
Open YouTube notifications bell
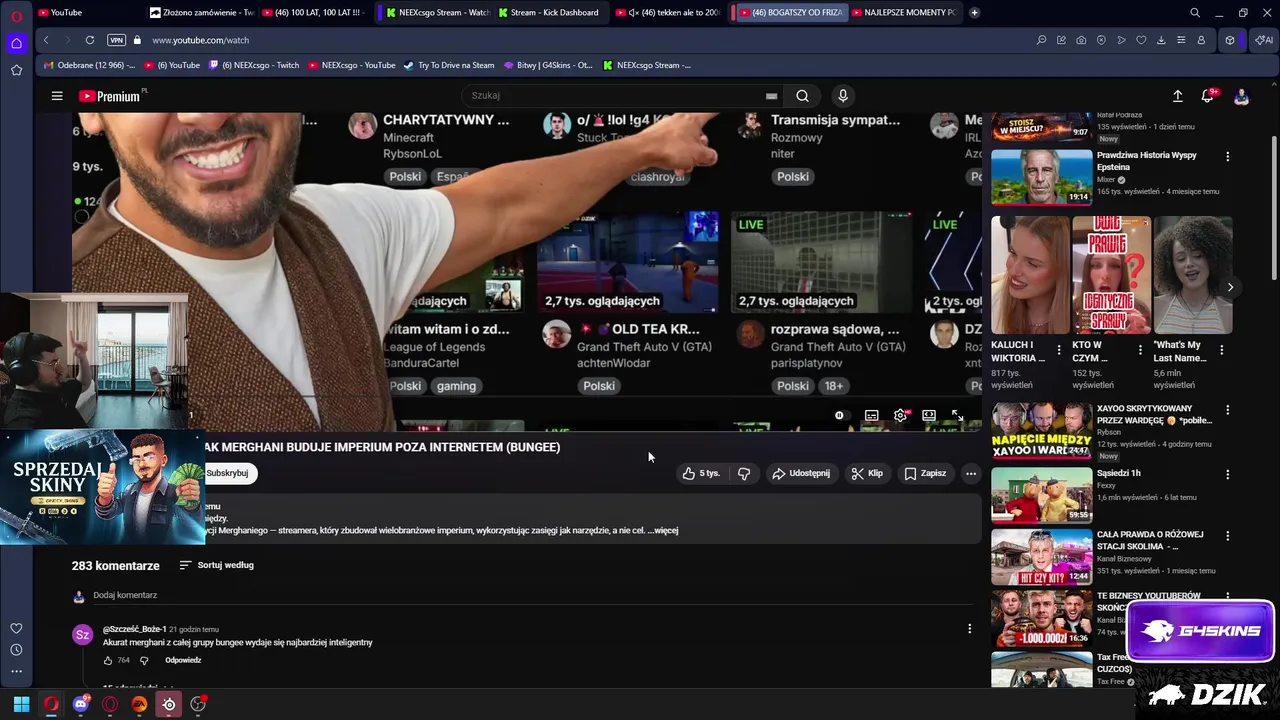tap(1208, 96)
